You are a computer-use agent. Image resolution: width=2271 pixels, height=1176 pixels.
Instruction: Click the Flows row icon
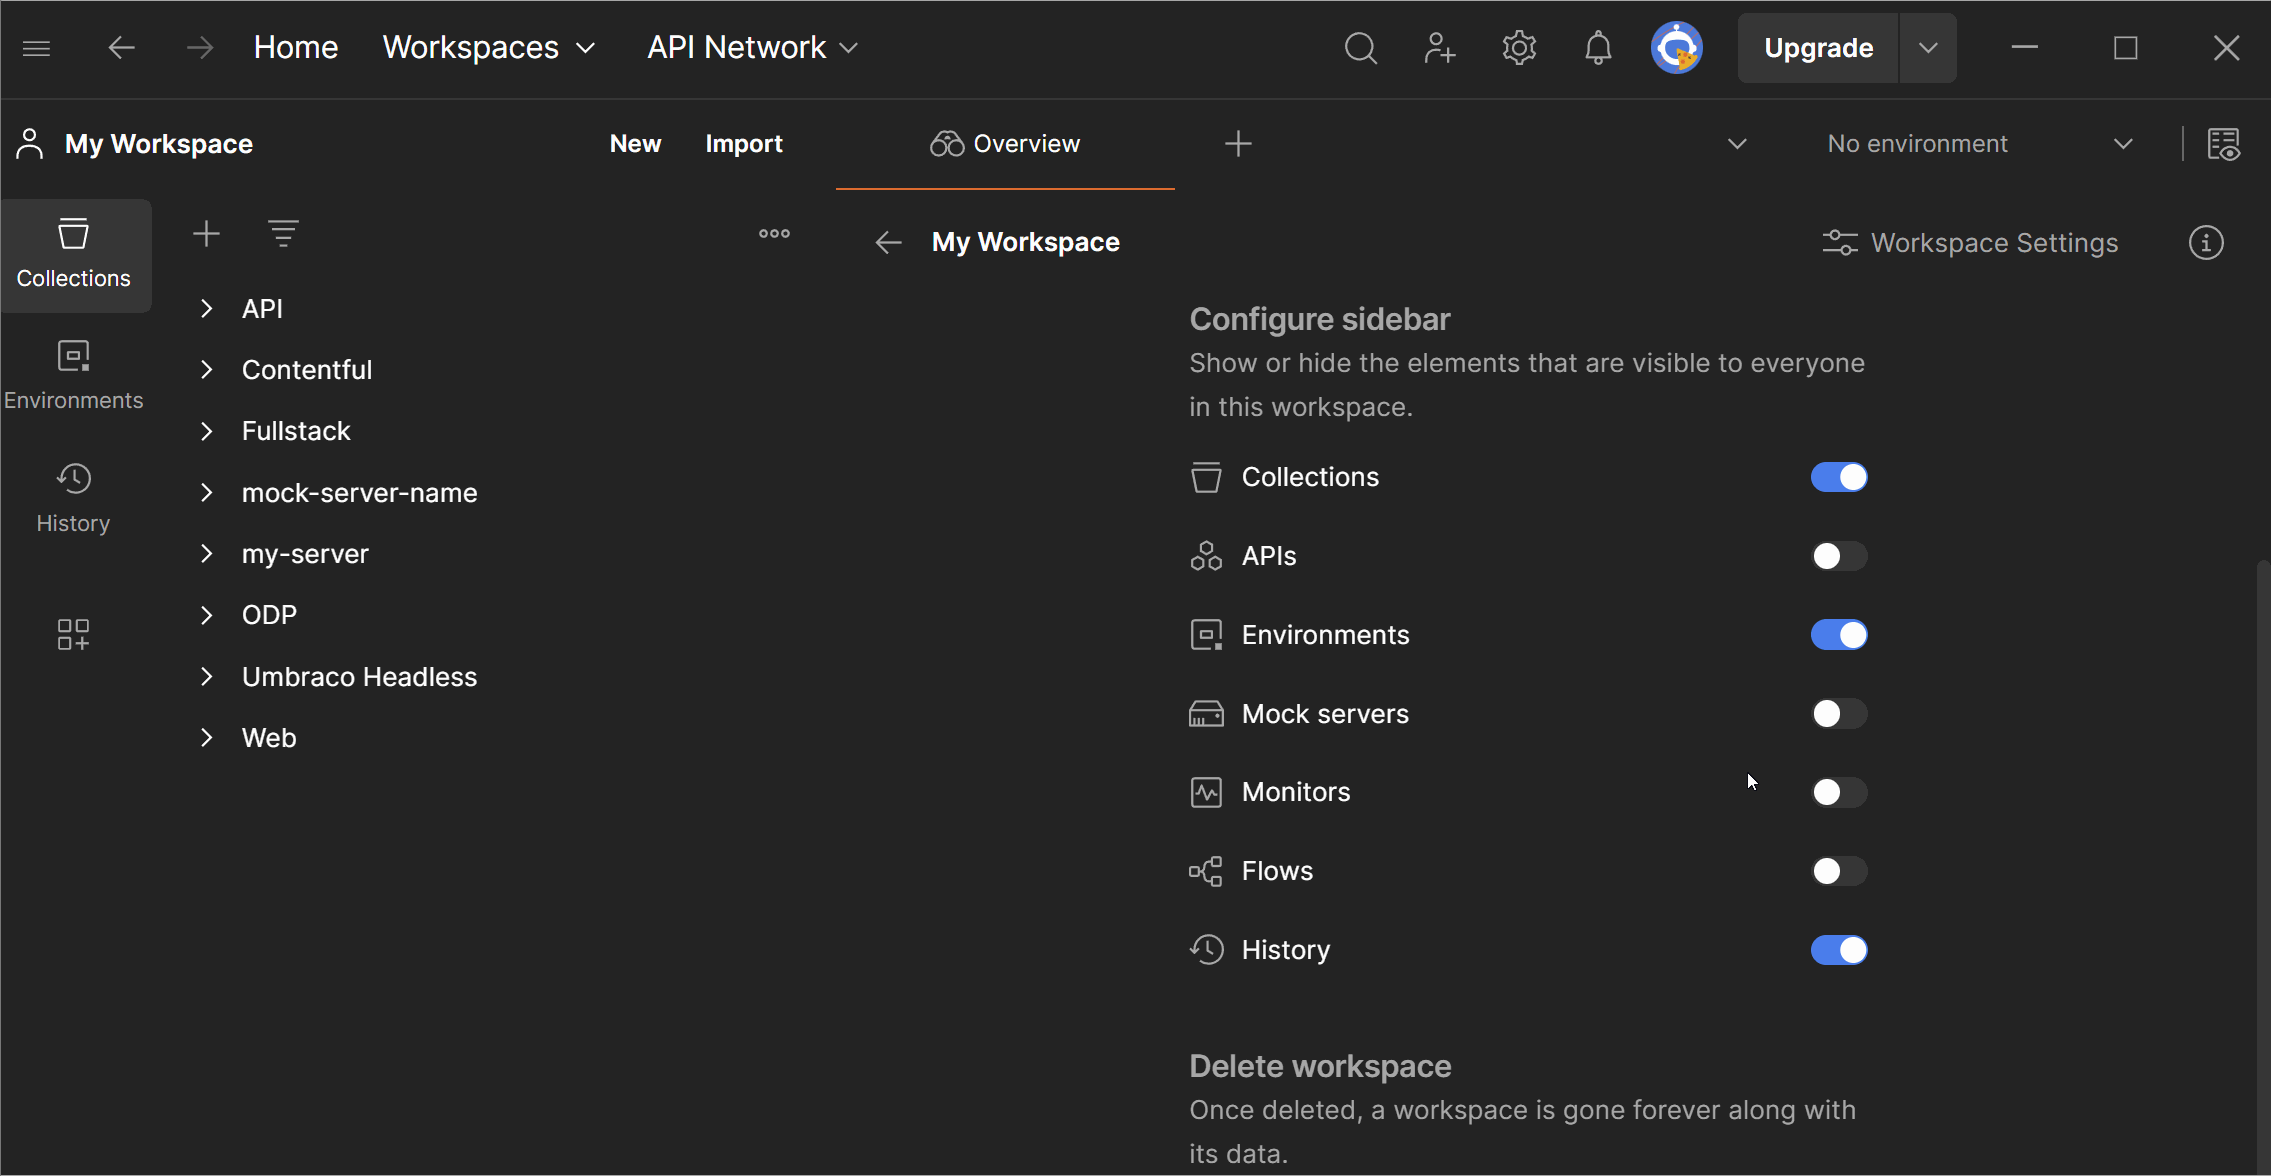(x=1206, y=871)
